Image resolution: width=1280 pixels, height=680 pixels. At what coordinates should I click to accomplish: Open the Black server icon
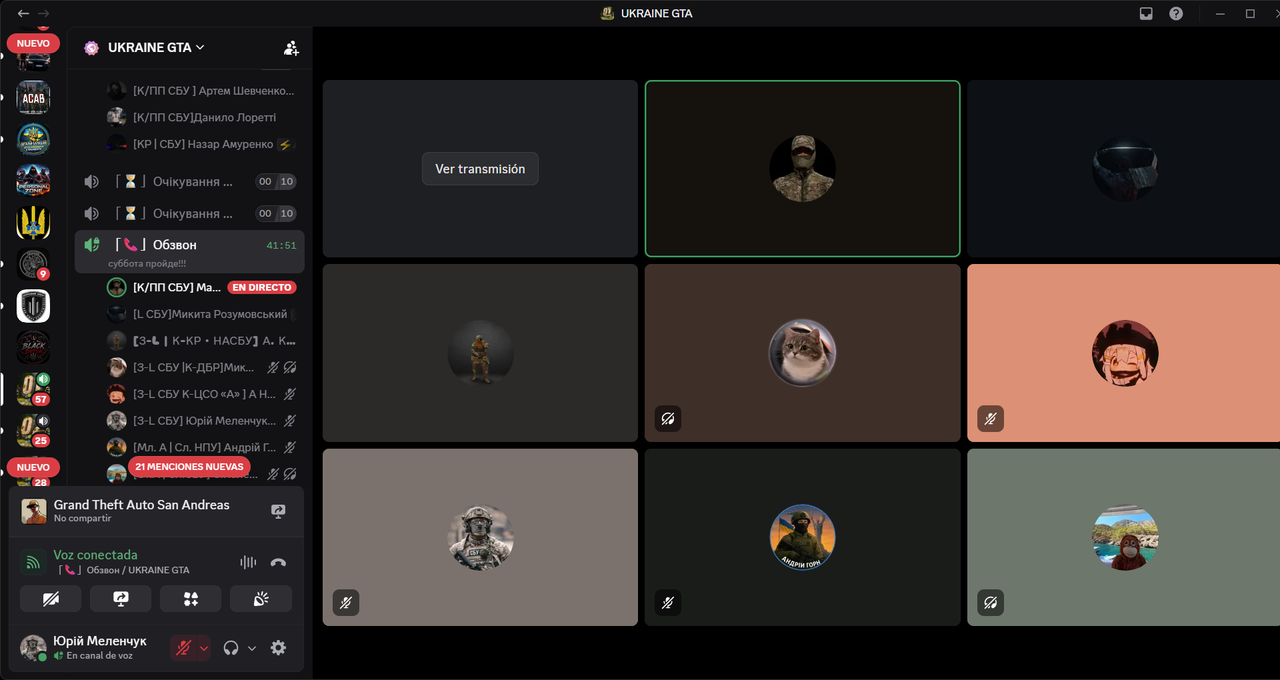pos(34,347)
